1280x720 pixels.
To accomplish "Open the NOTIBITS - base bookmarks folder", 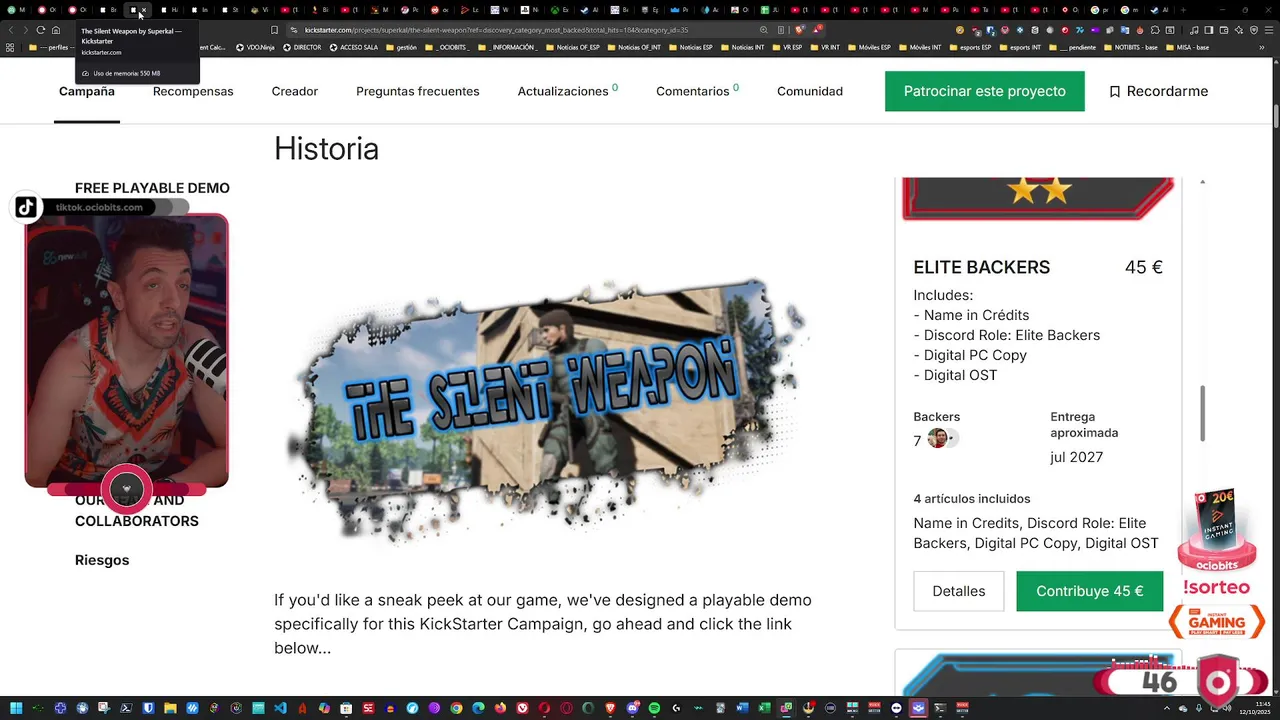I will tap(1130, 47).
